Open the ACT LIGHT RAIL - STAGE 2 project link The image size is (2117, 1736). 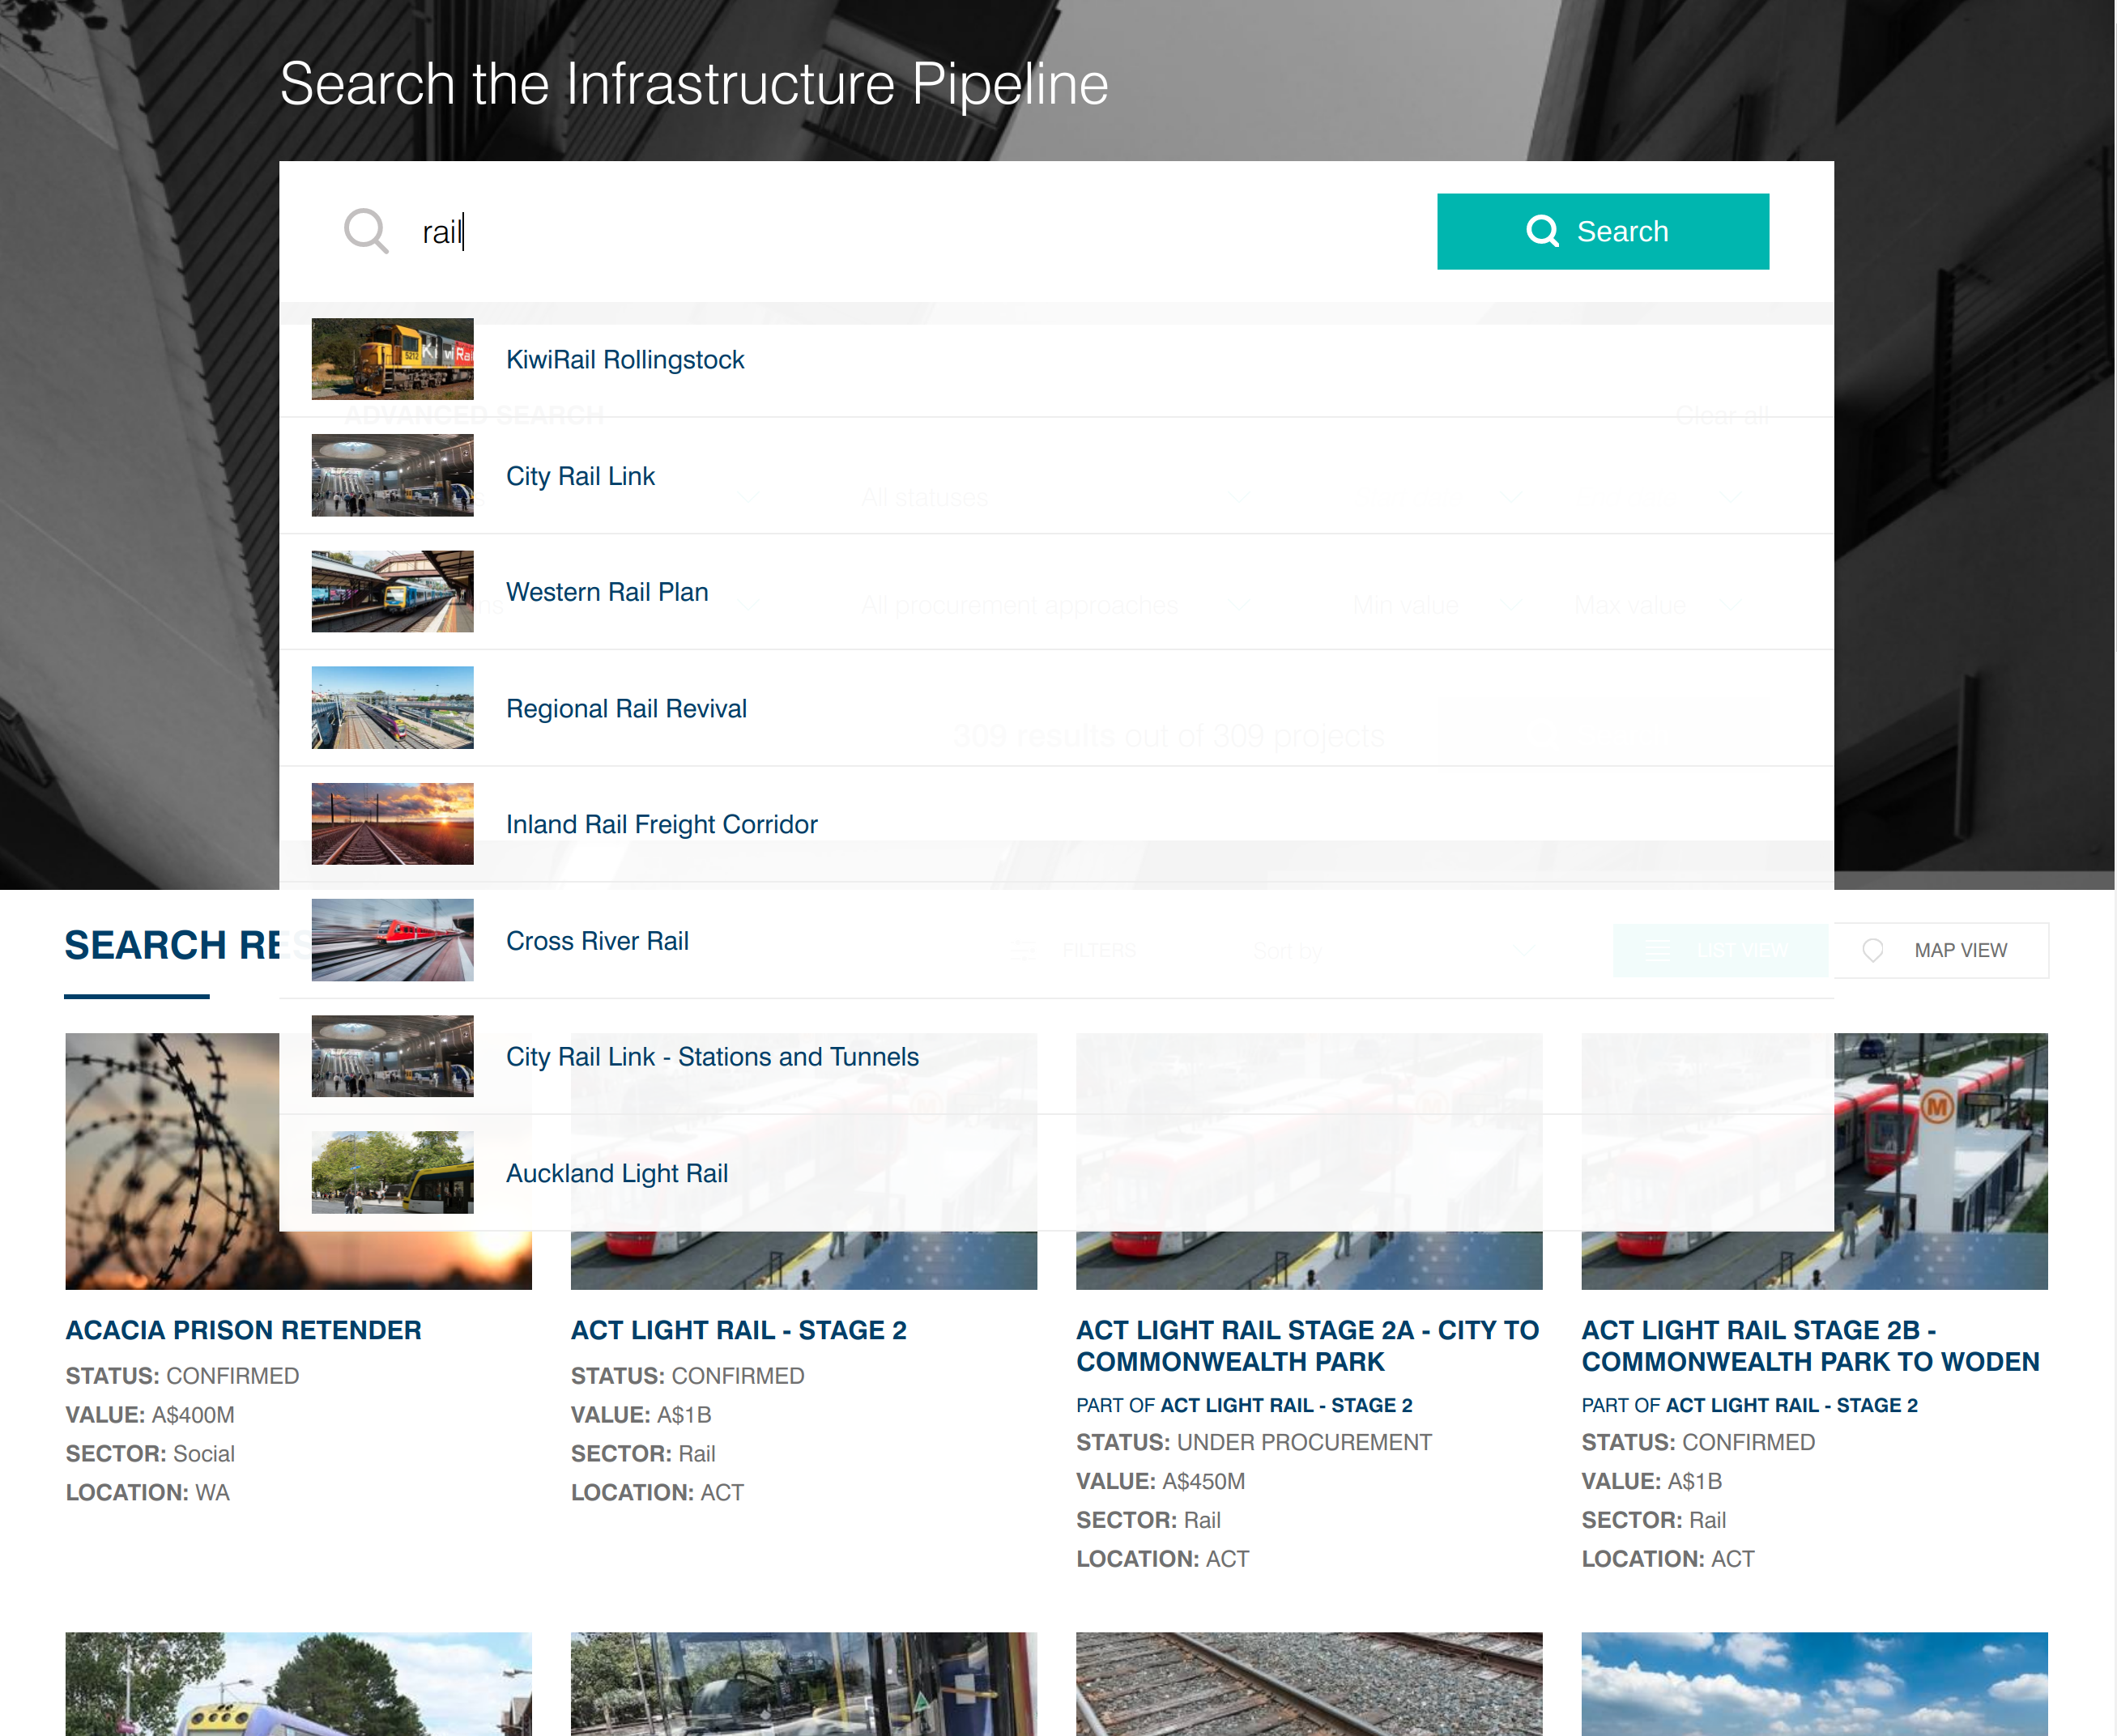(x=739, y=1330)
